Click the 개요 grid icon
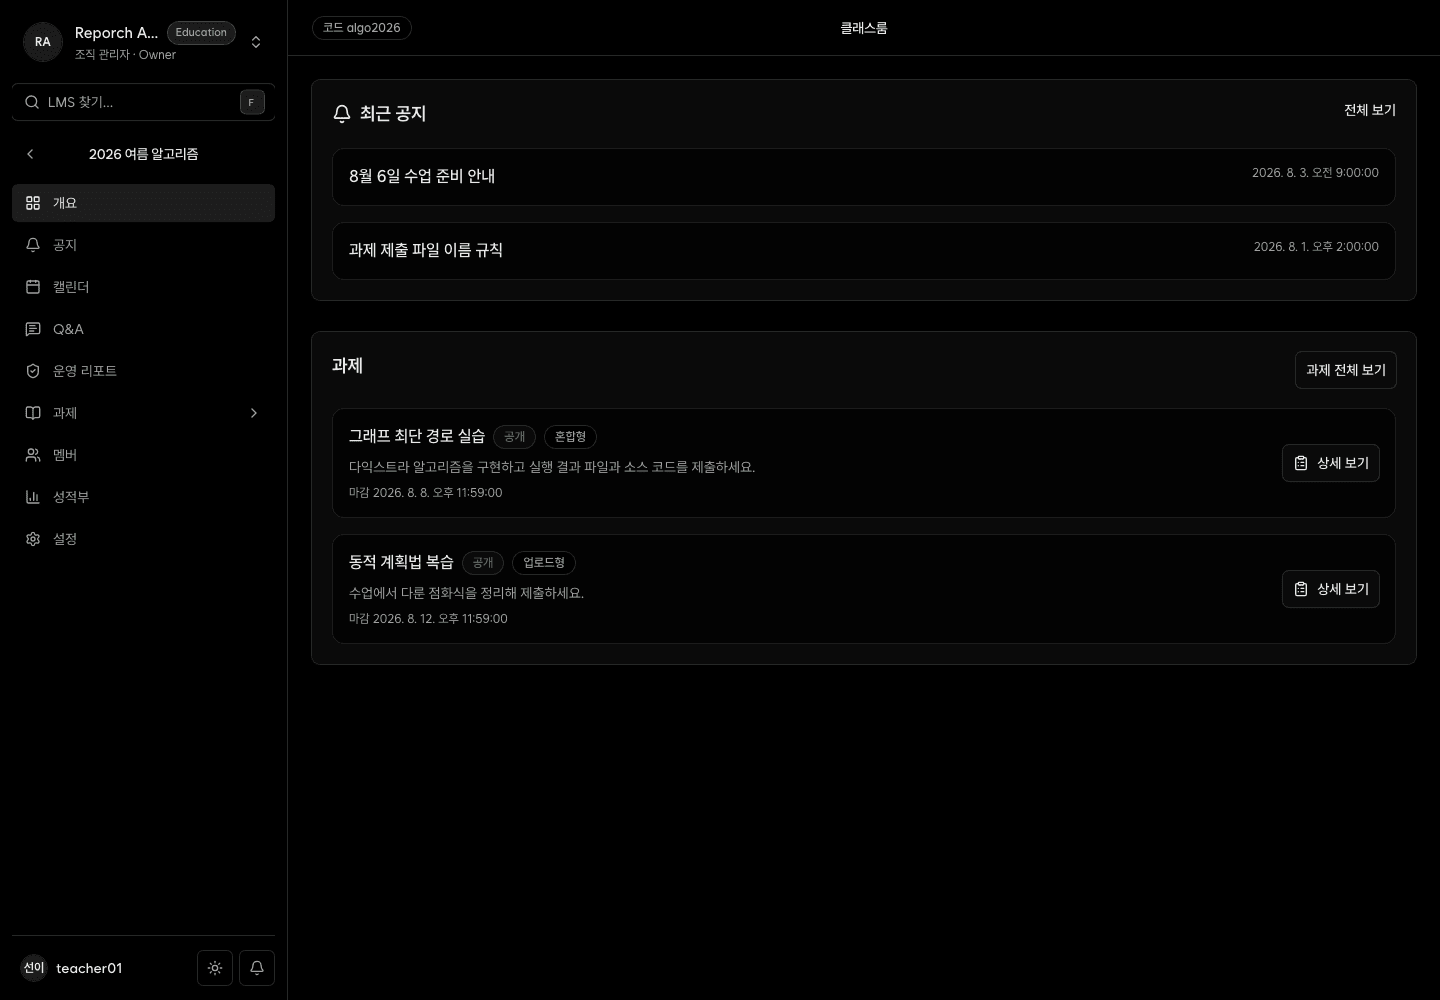Screen dimensions: 1440x1000 (33, 203)
